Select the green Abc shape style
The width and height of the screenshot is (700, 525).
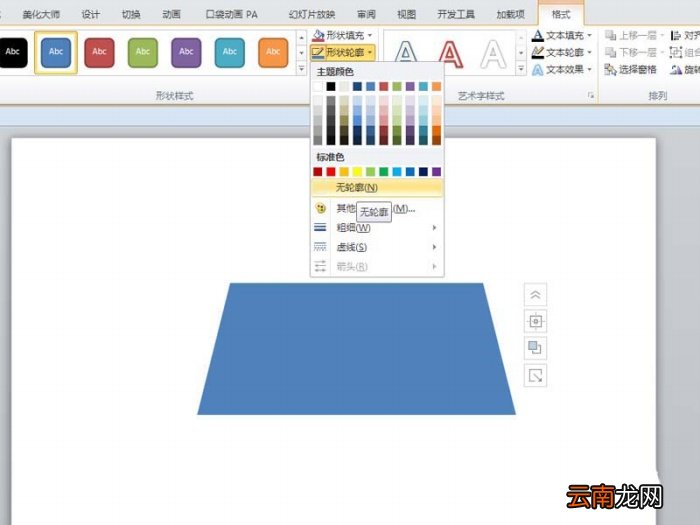point(142,52)
